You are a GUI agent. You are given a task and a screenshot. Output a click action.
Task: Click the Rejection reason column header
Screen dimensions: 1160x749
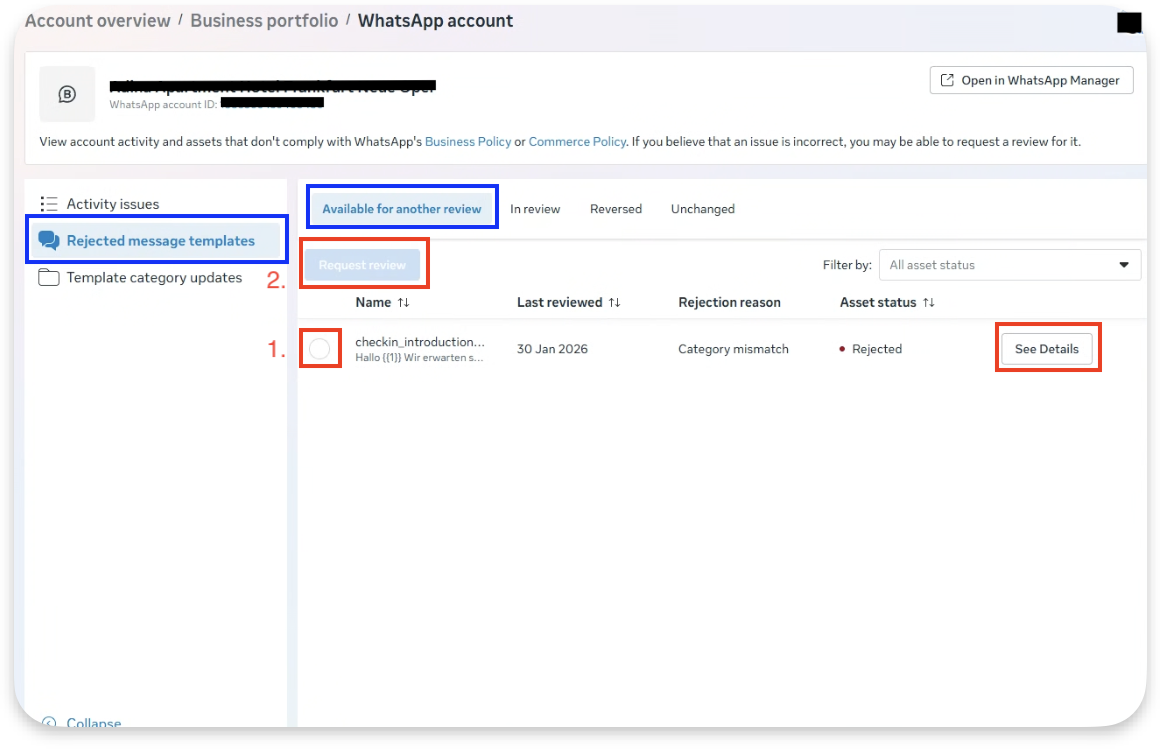point(729,303)
